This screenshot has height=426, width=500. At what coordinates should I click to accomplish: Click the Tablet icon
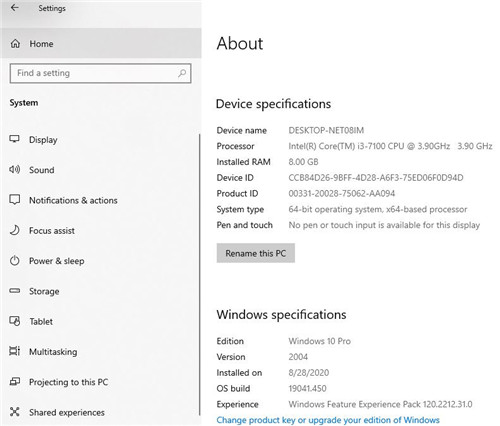tap(14, 321)
